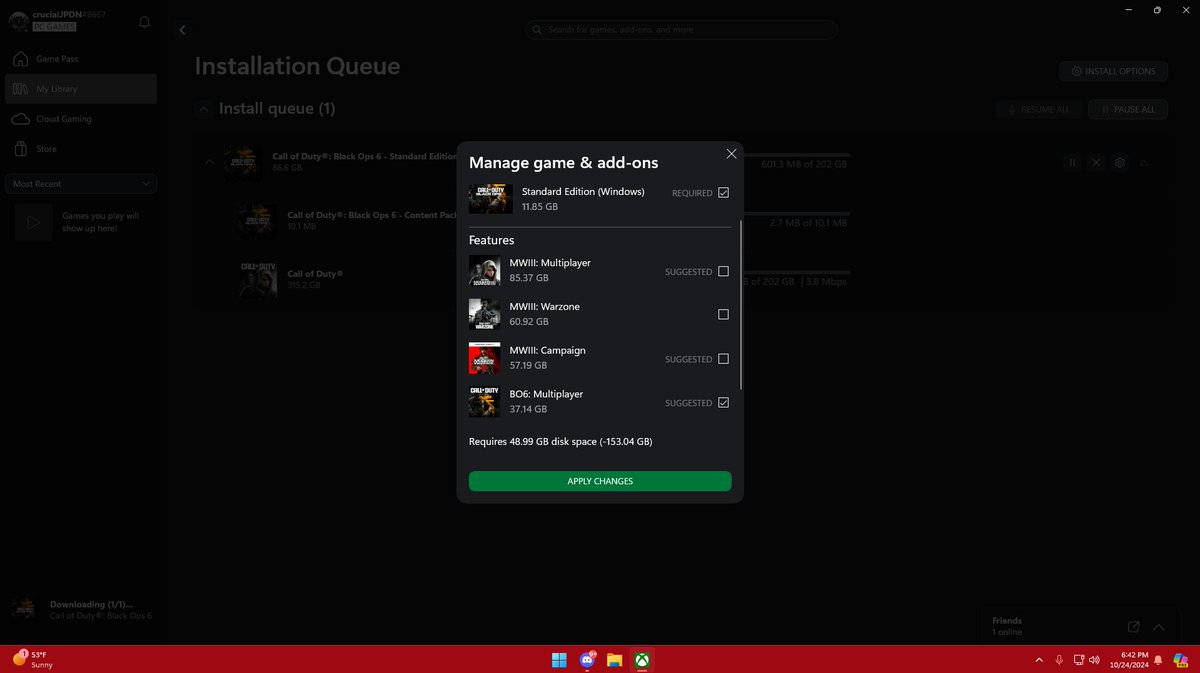
Task: Click the search bar for games and add-ons
Action: tap(683, 30)
